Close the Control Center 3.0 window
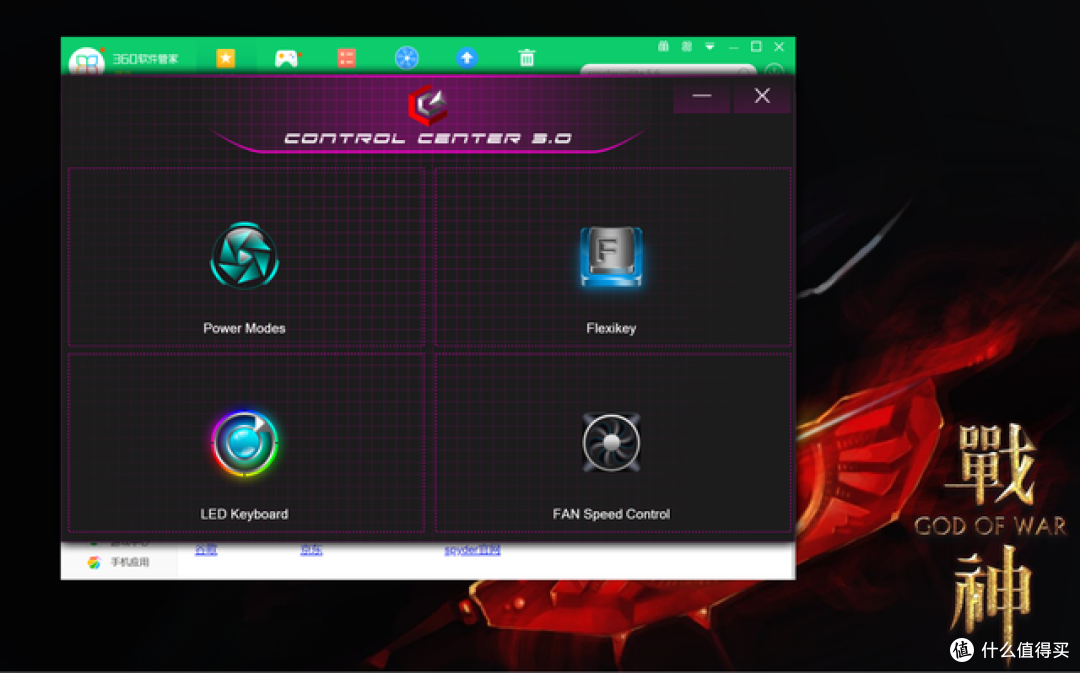This screenshot has width=1080, height=673. click(762, 96)
